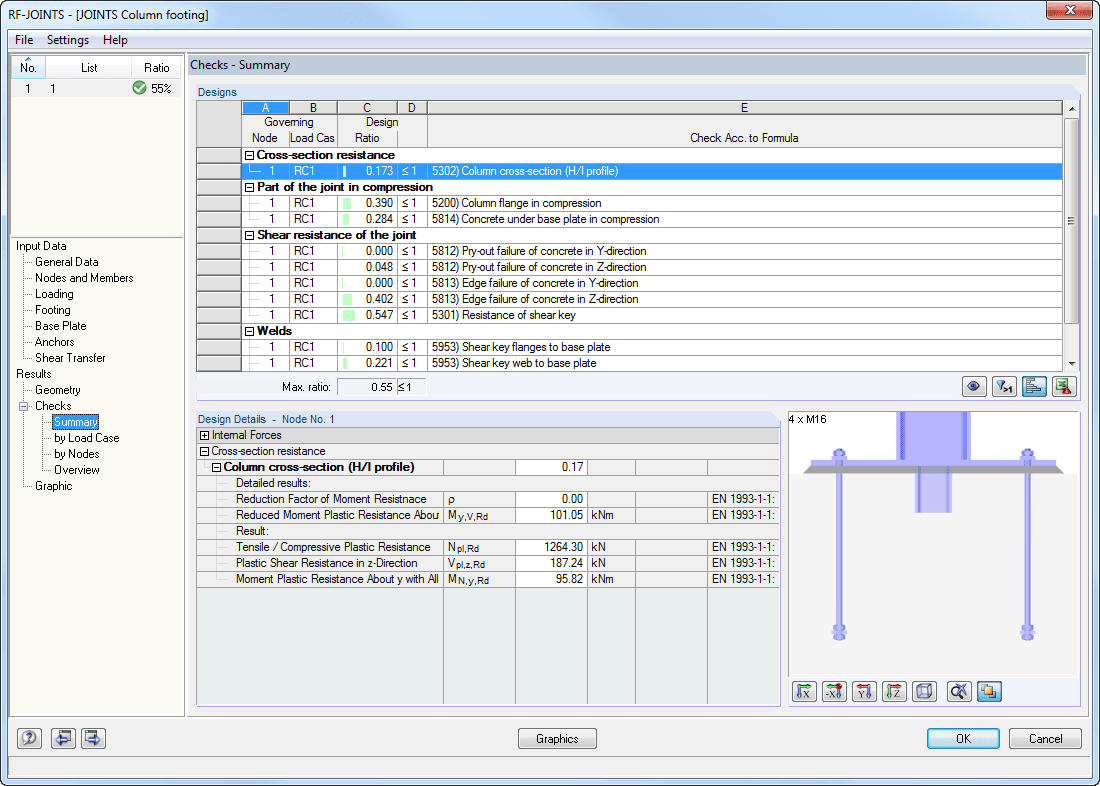Go to the next table window
Image resolution: width=1100 pixels, height=786 pixels.
[x=93, y=738]
